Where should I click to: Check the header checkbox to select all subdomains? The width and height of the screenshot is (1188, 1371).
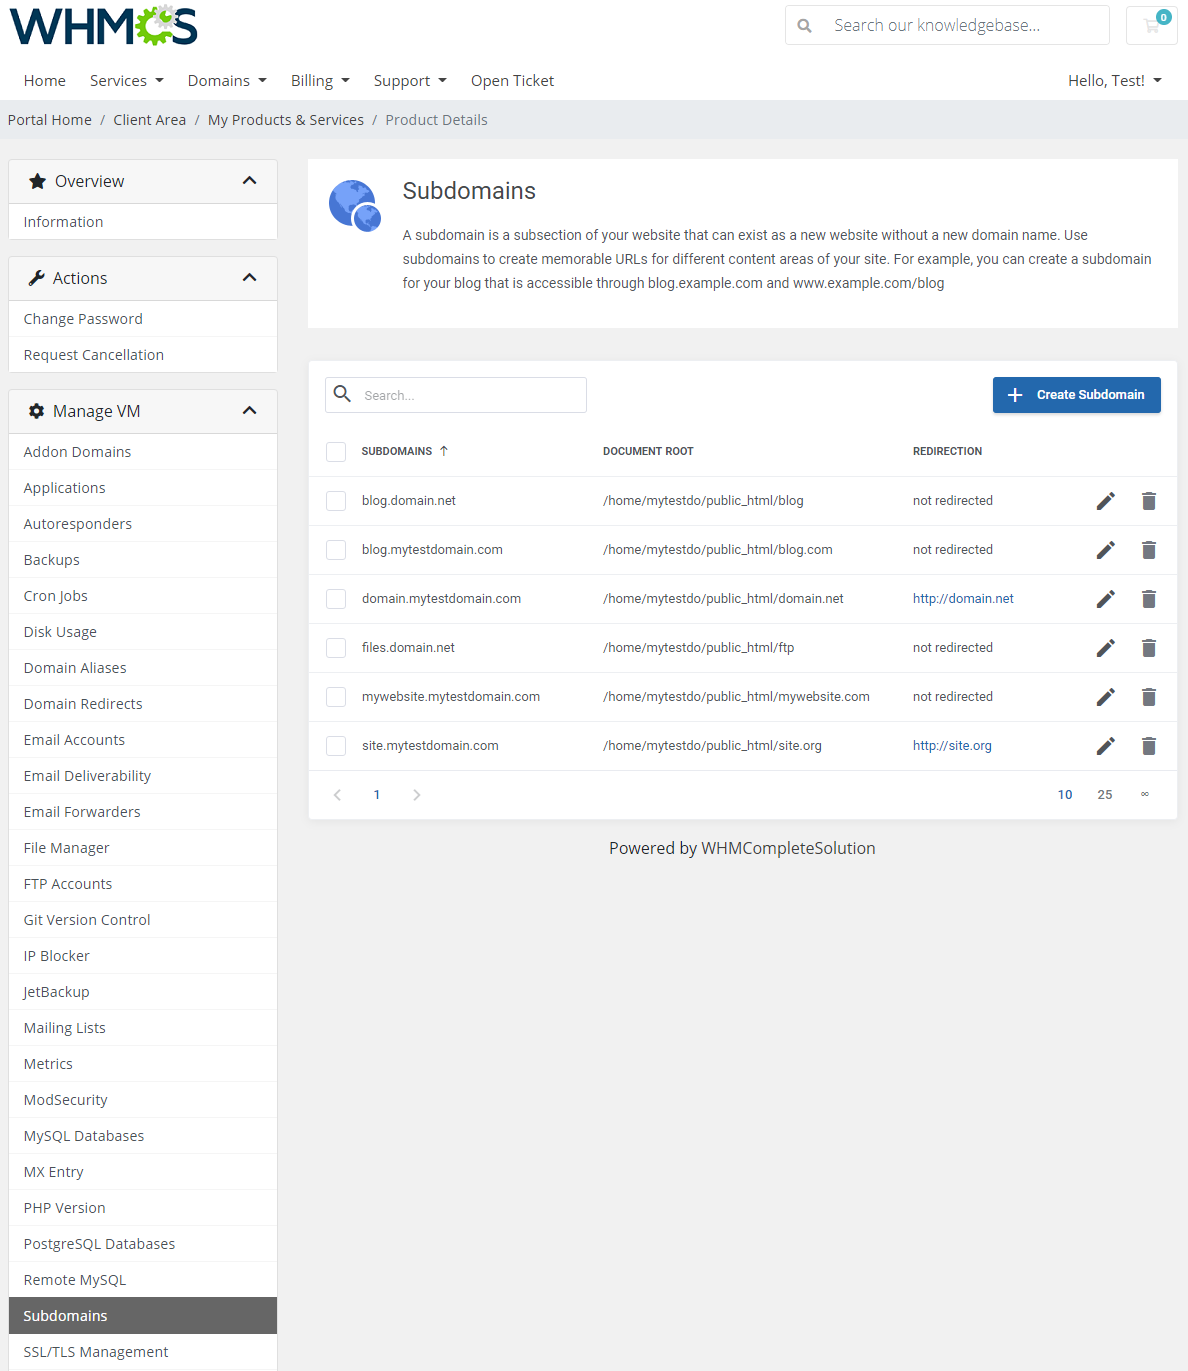(336, 451)
